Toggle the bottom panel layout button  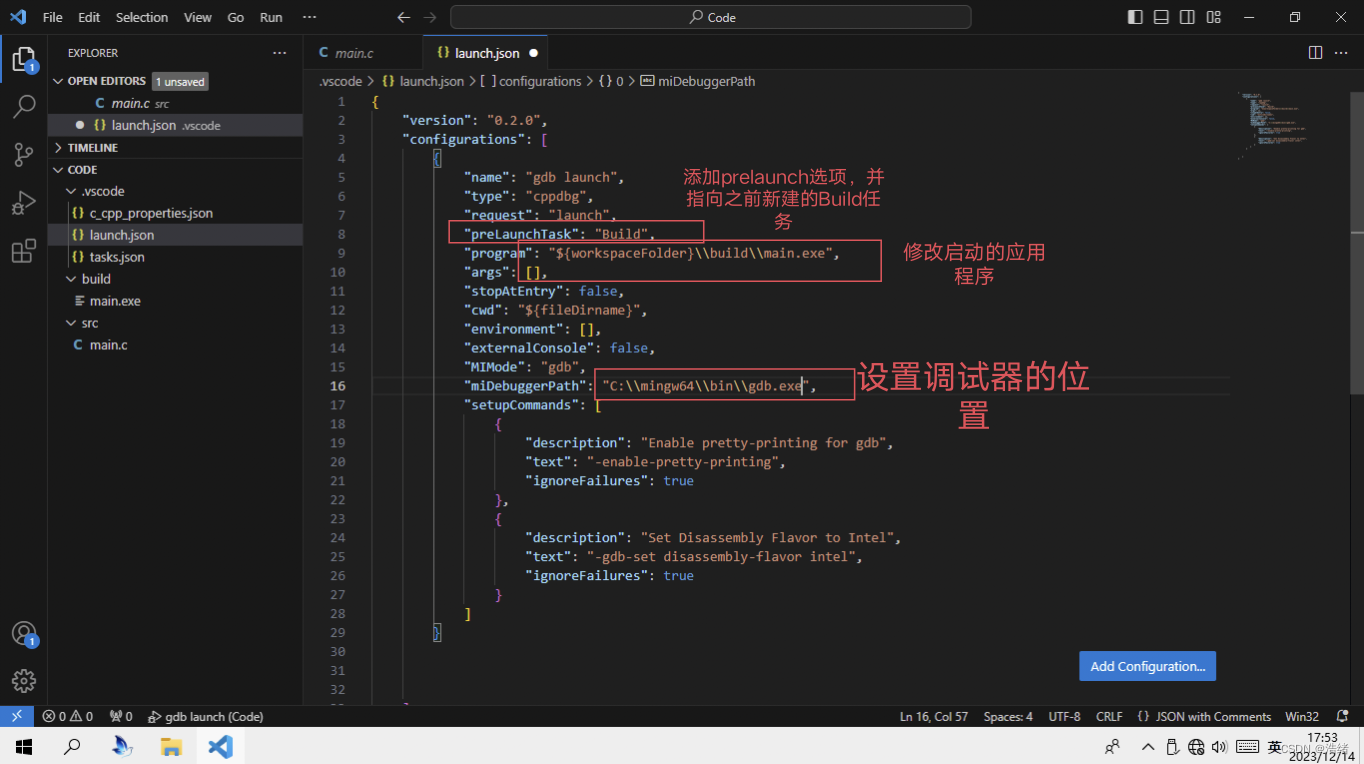1161,17
